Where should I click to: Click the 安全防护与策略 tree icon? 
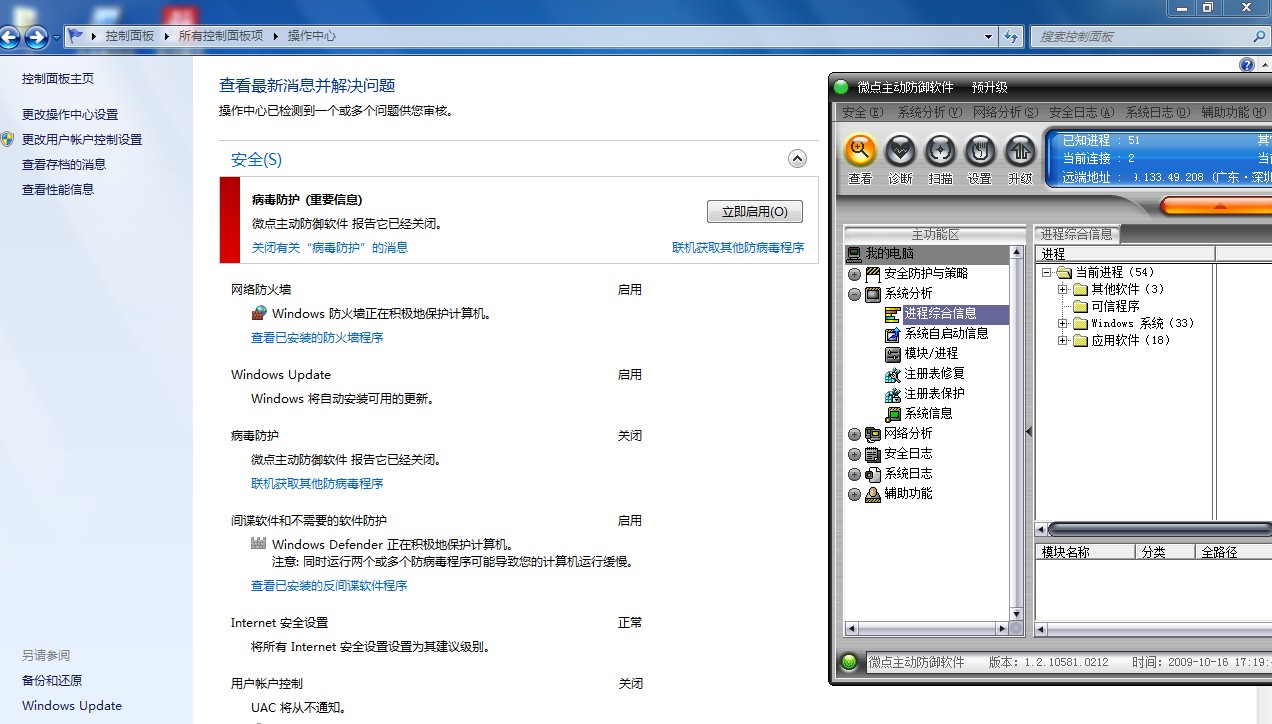[873, 274]
